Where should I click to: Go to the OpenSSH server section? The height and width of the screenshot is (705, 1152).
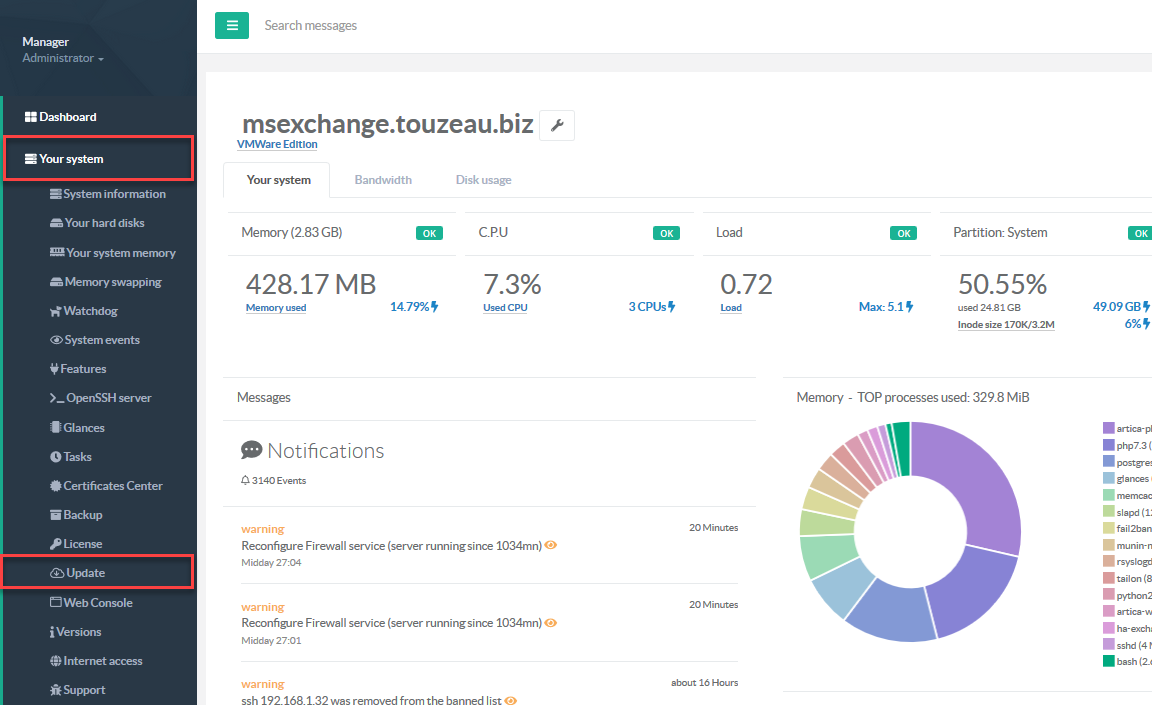pos(108,398)
